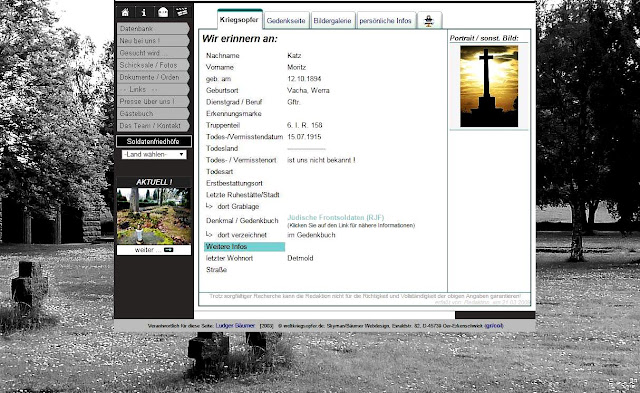This screenshot has height=393, width=640.
Task: Click the cross portrait image
Action: click(x=489, y=86)
